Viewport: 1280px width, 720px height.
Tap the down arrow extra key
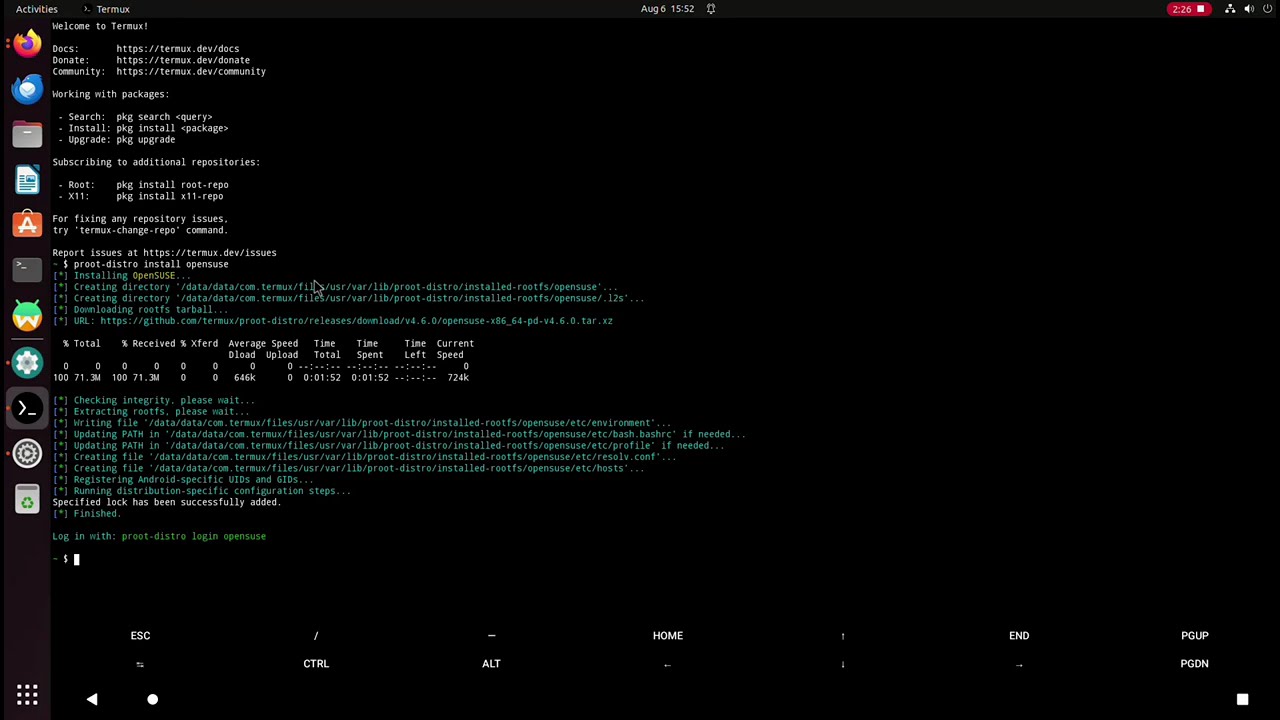coord(843,664)
